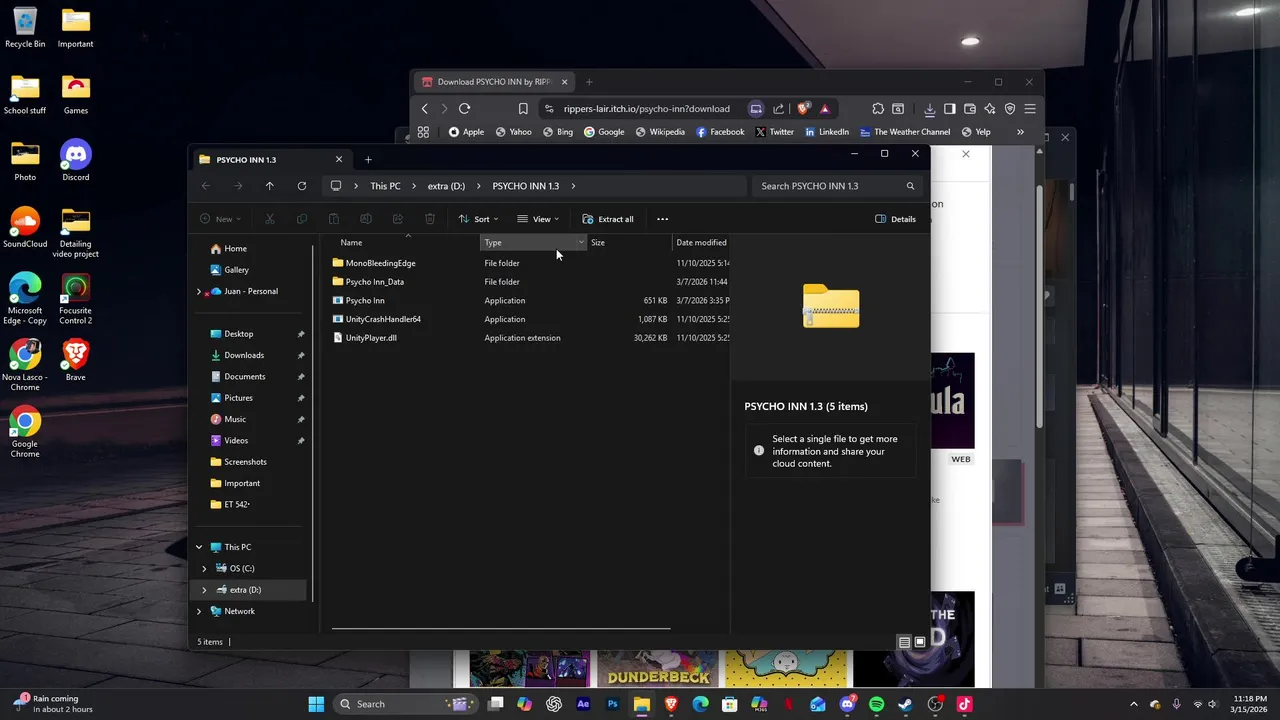Open the Brave downloads icon
Screen dimensions: 1280x720
(x=930, y=109)
